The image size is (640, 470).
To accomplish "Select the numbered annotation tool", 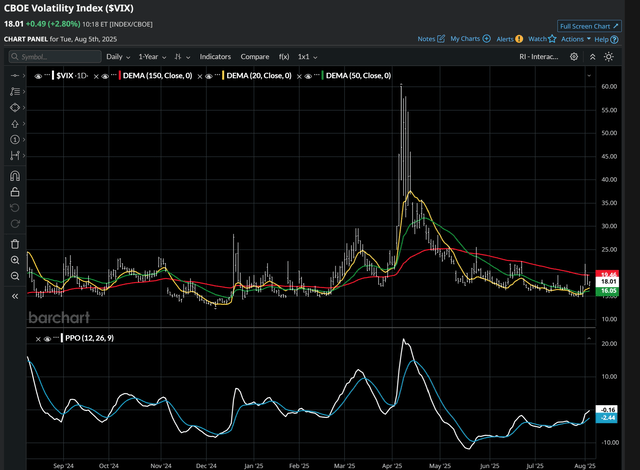I will point(15,140).
